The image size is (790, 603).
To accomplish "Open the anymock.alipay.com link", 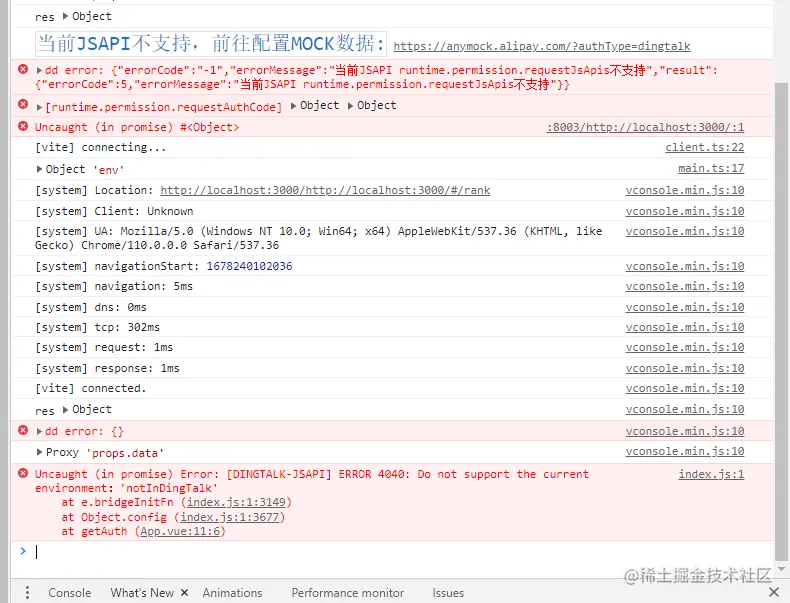I will coord(542,46).
